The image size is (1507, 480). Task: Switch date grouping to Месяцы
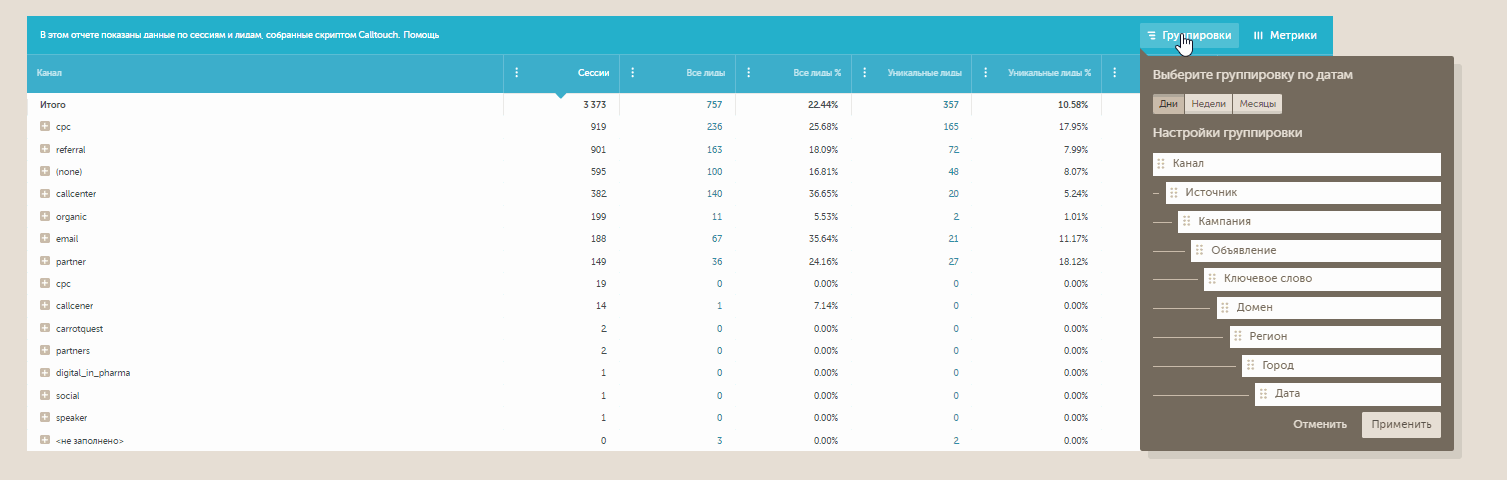pyautogui.click(x=1257, y=104)
